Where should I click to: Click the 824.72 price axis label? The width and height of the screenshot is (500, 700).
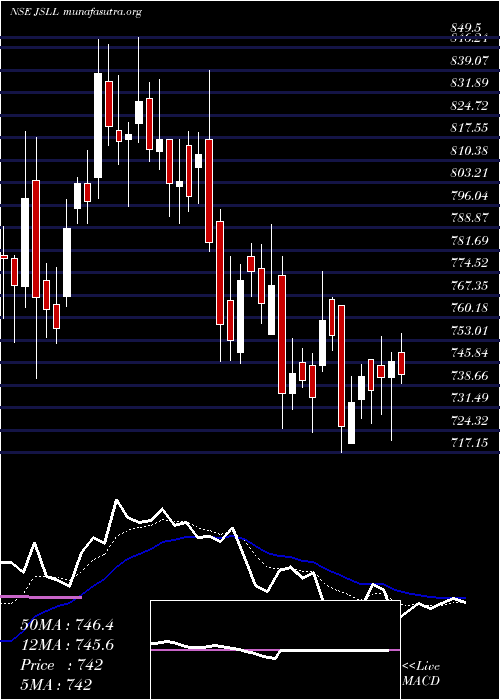pyautogui.click(x=469, y=106)
